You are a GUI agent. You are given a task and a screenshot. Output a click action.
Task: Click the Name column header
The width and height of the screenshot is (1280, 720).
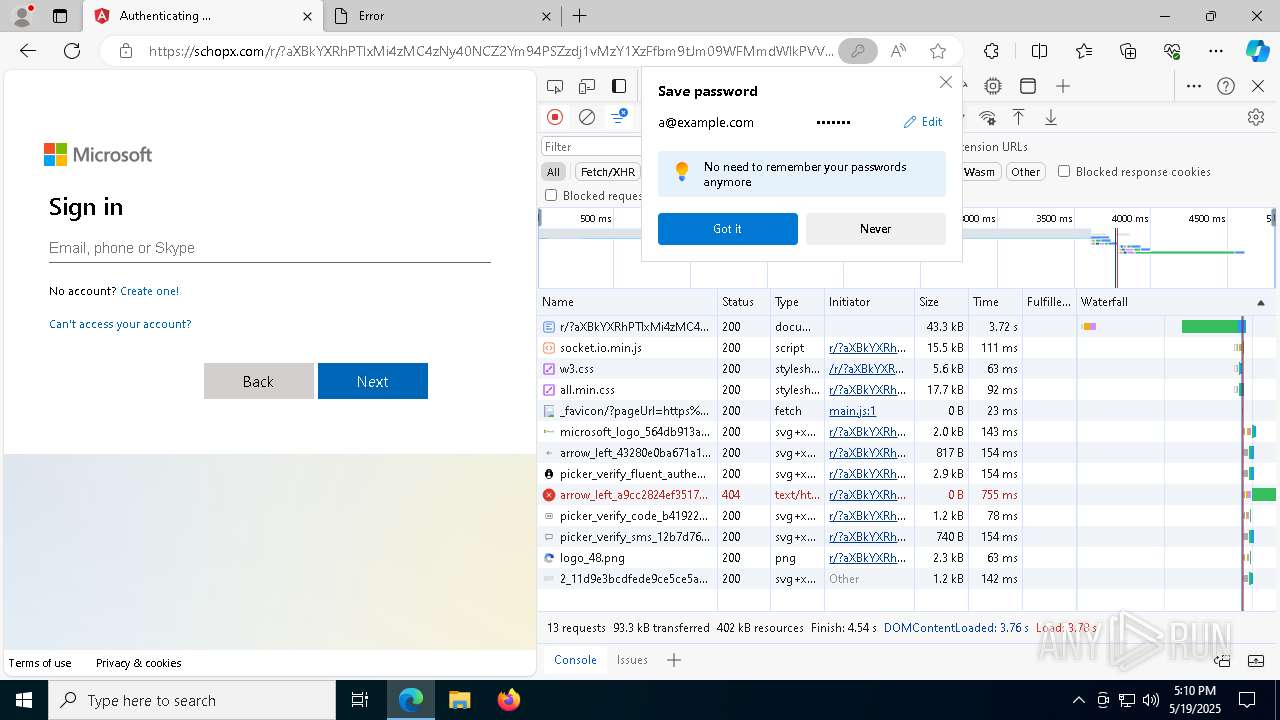click(x=627, y=302)
